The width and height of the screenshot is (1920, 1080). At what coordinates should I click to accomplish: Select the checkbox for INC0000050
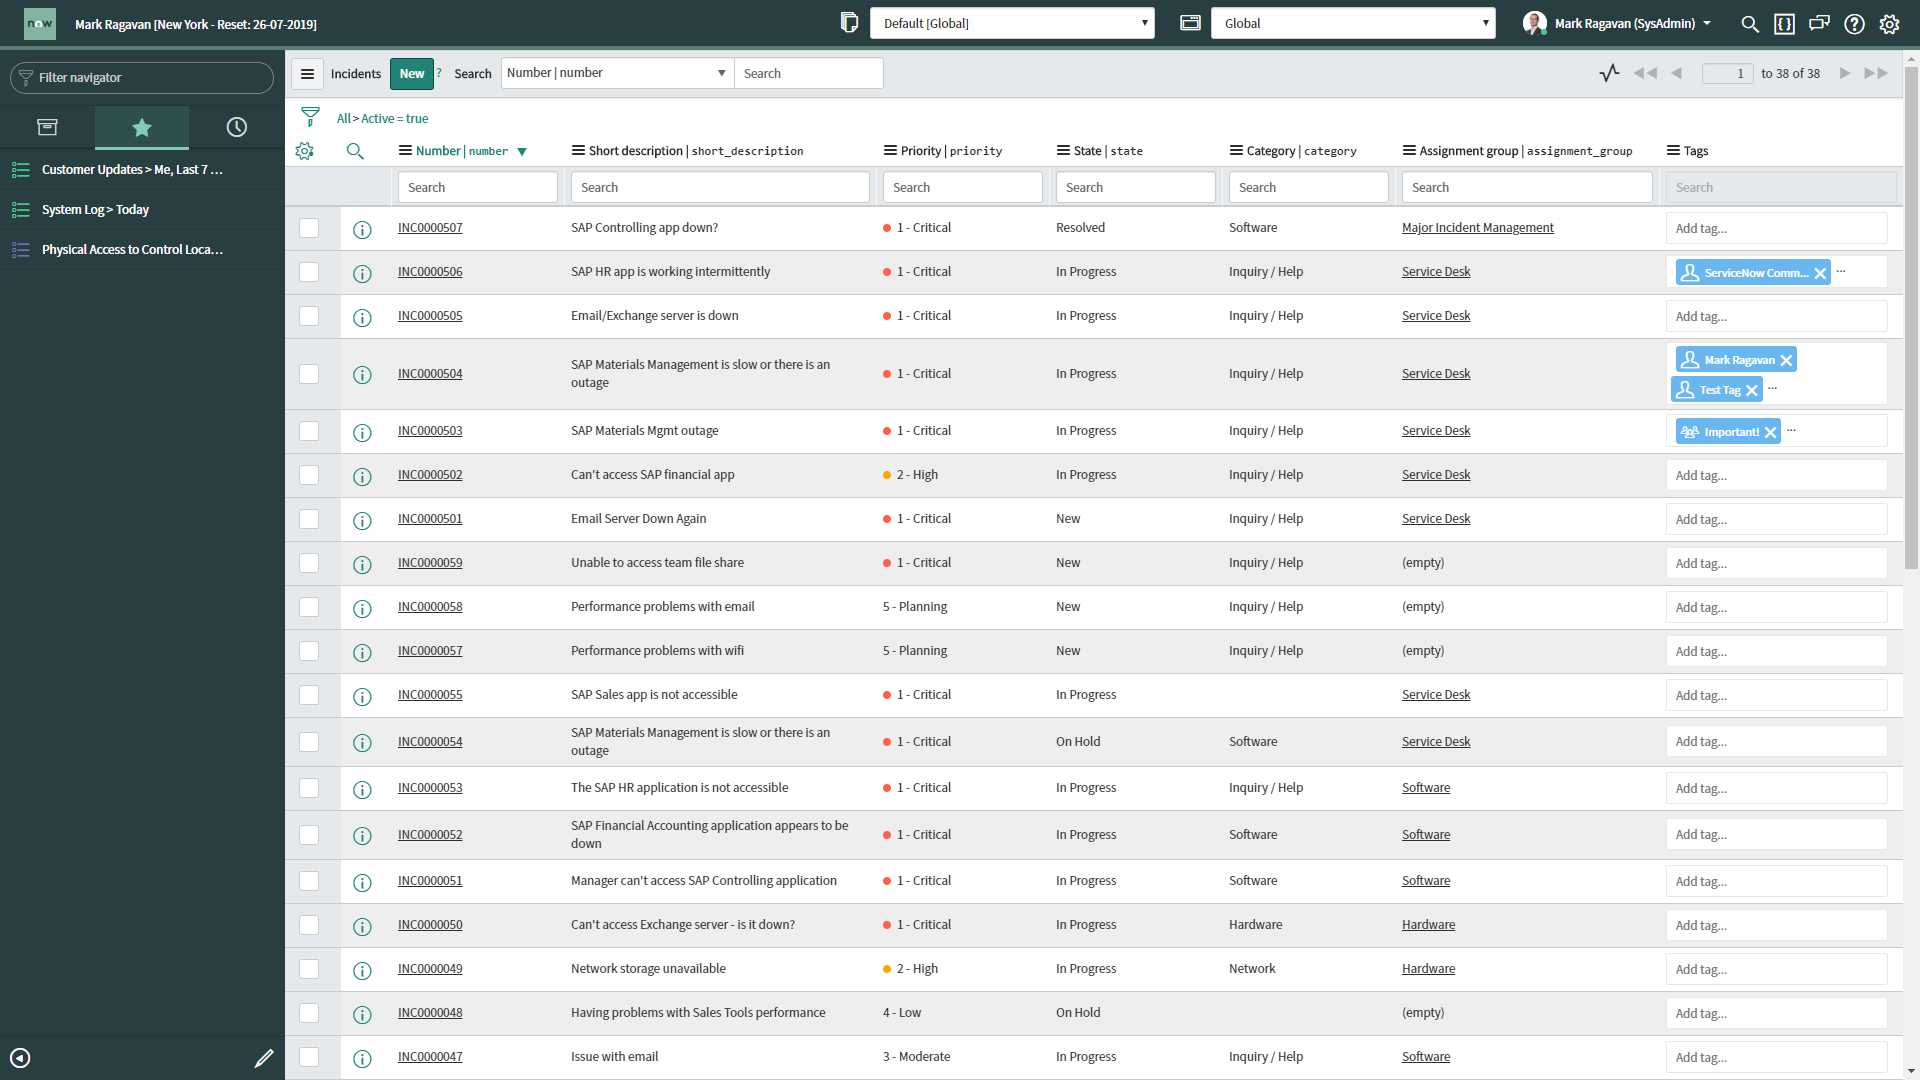[309, 925]
